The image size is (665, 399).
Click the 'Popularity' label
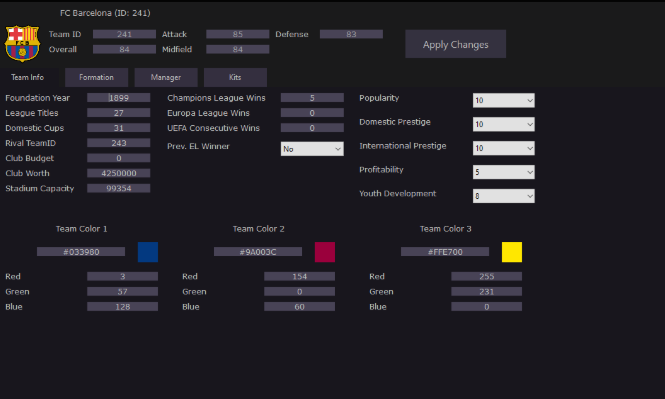tap(379, 98)
